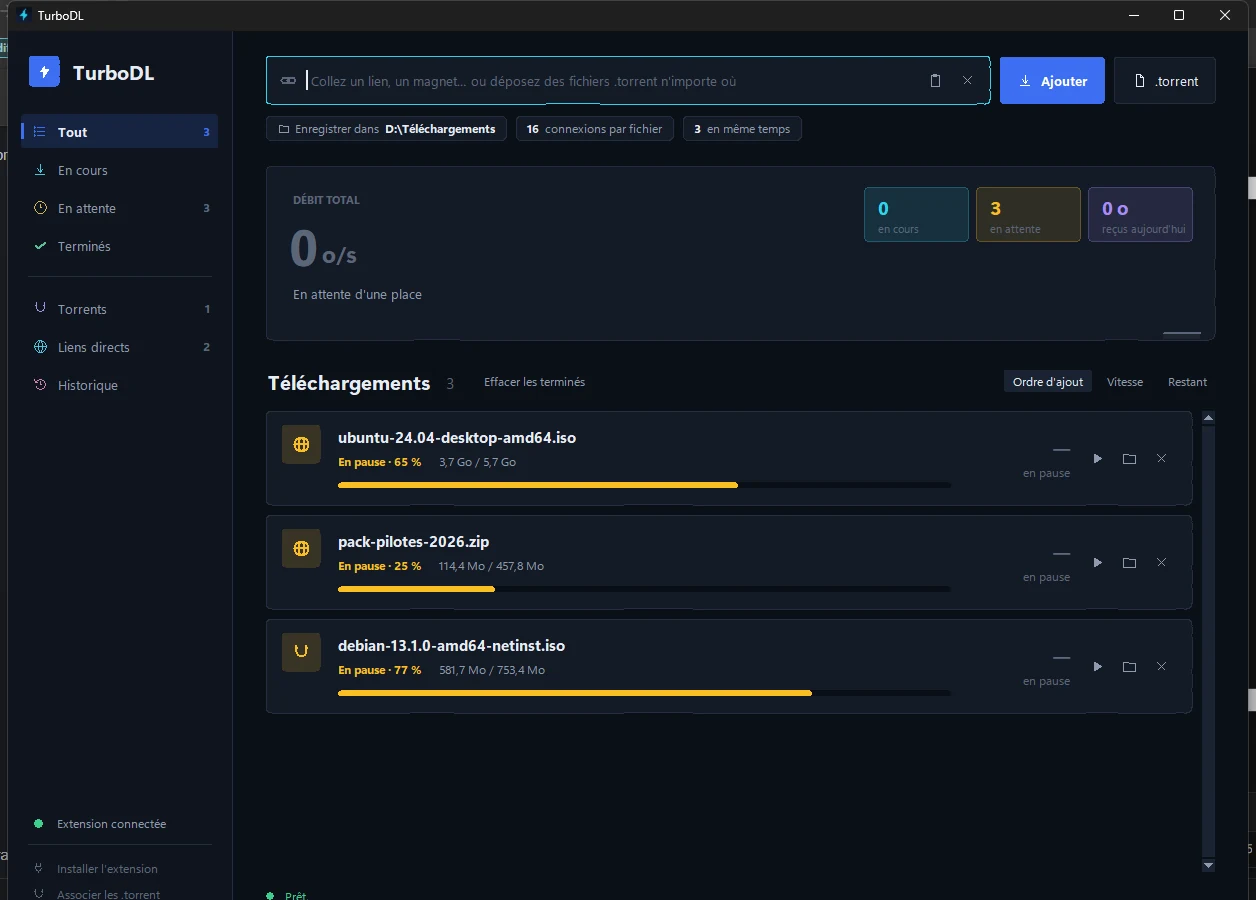Viewport: 1256px width, 900px height.
Task: Click 114,4 Mo / 457,8 Mo size text
Action: pos(491,567)
